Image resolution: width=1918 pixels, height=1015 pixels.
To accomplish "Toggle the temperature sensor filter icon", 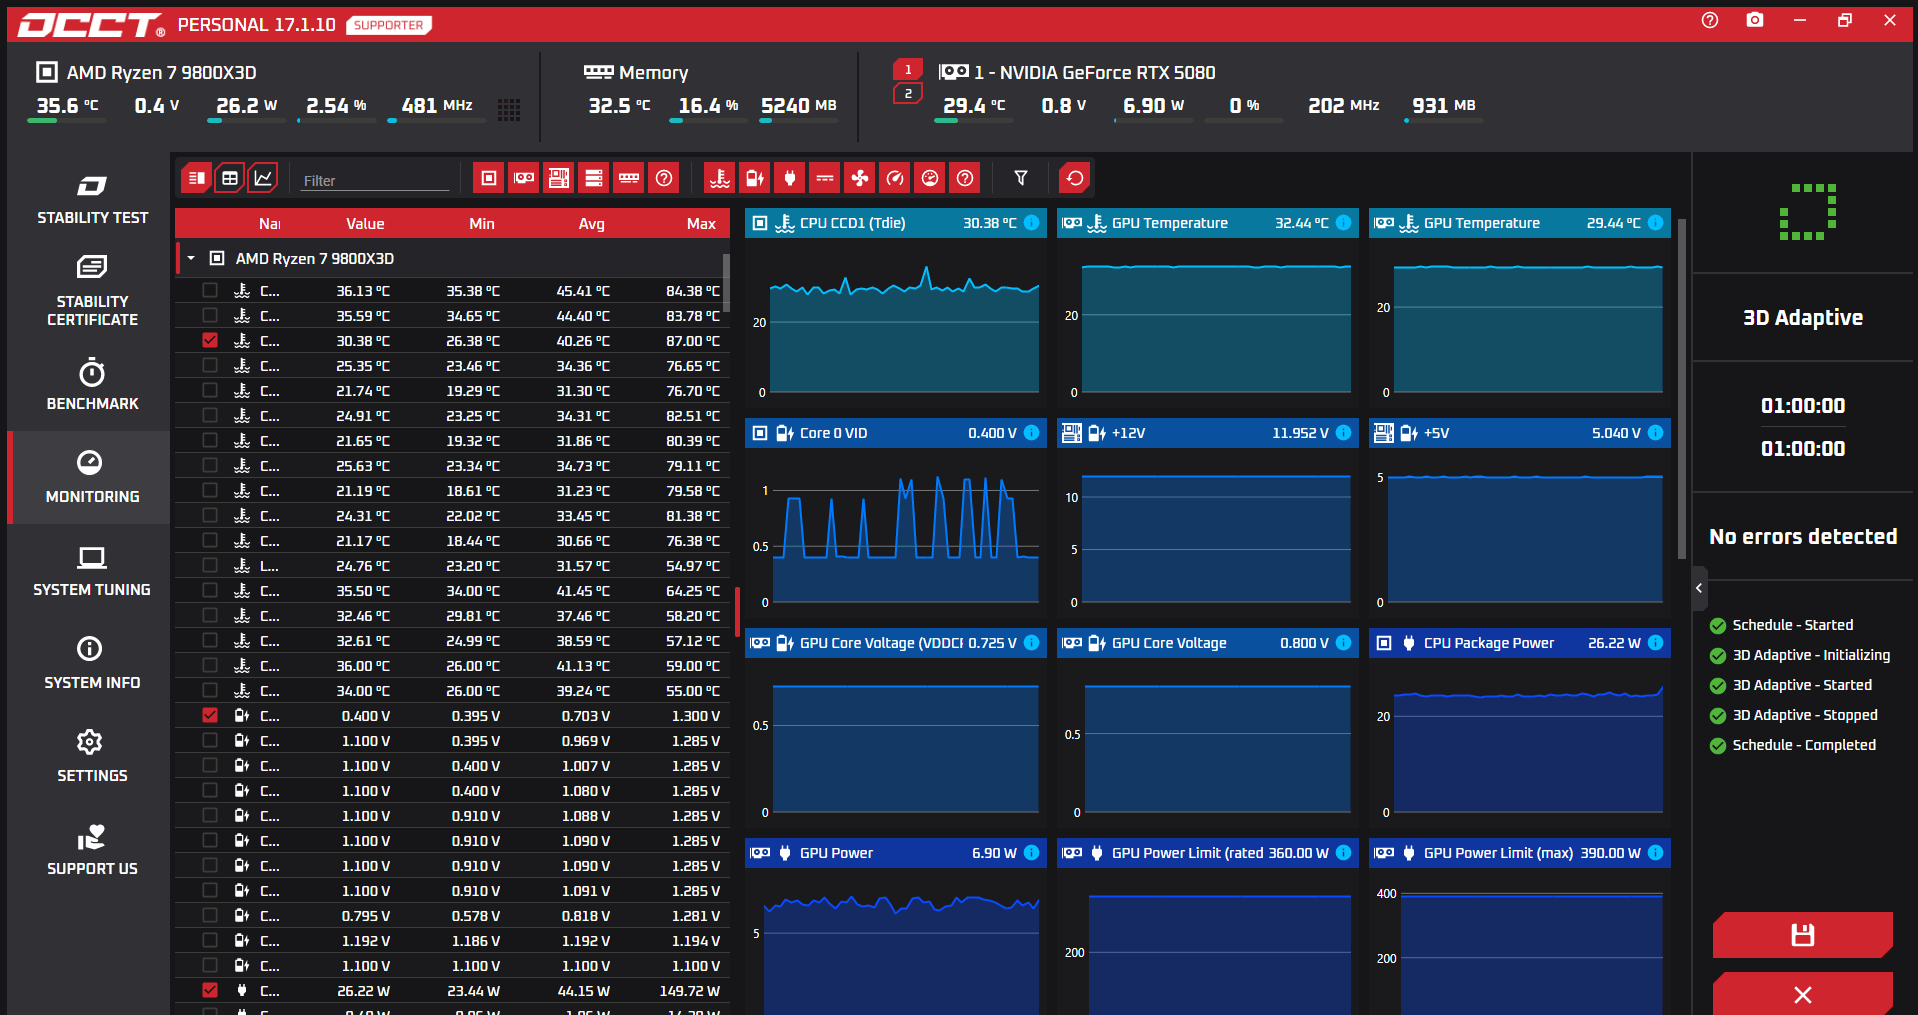I will pyautogui.click(x=719, y=178).
